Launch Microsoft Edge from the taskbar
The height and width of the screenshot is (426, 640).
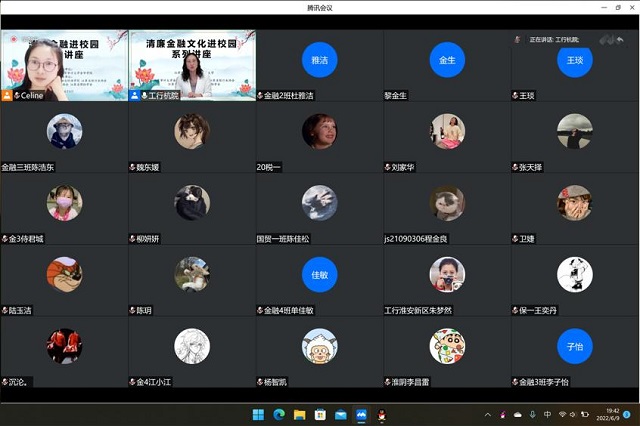[280, 414]
